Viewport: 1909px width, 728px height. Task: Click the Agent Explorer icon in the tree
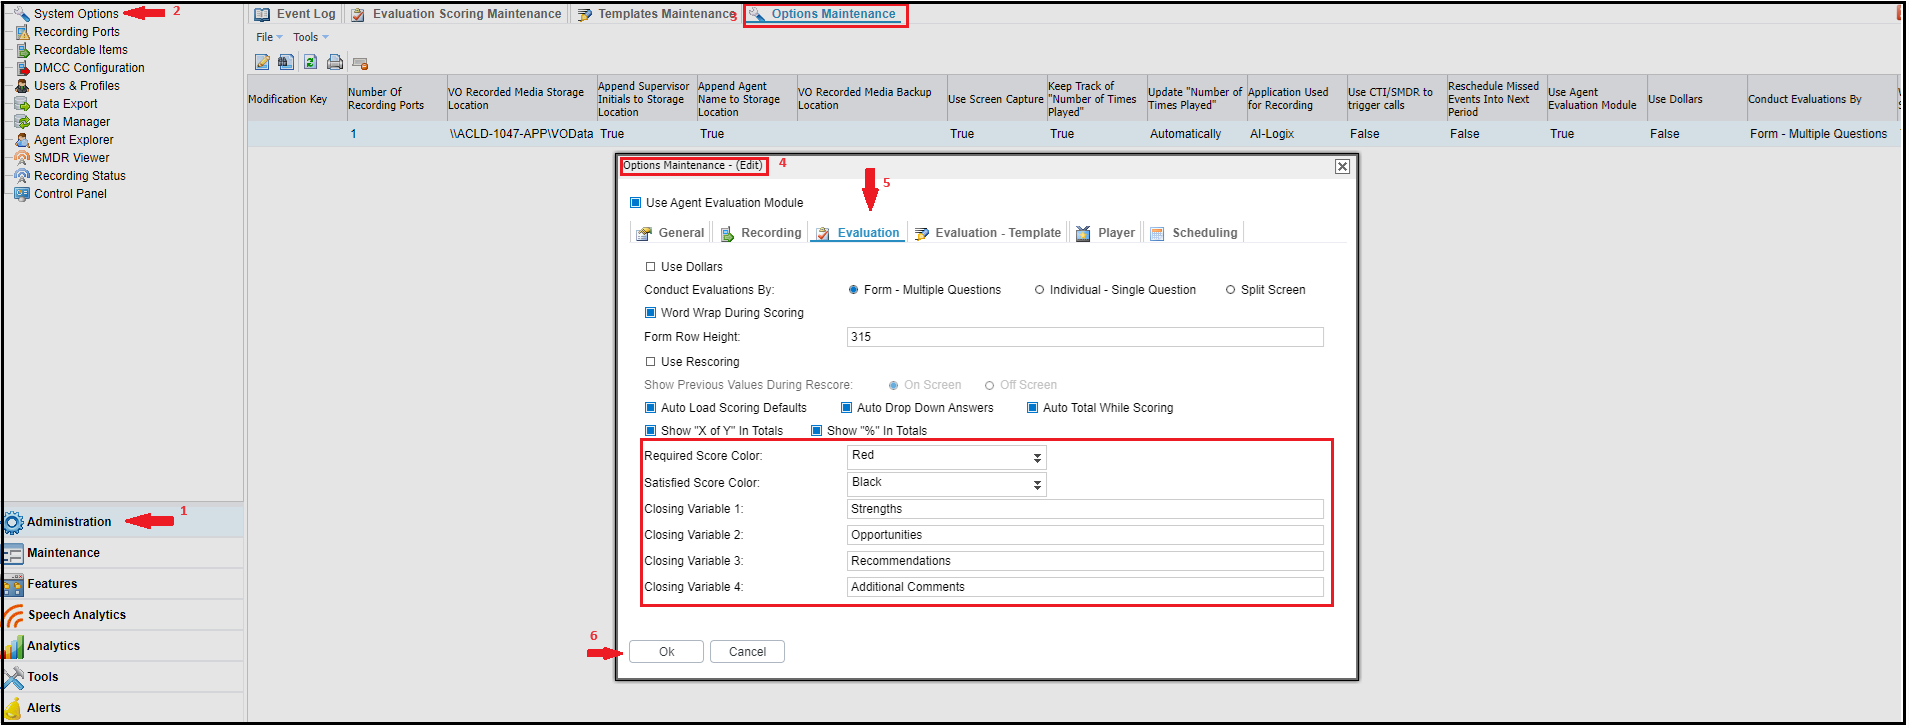click(22, 140)
